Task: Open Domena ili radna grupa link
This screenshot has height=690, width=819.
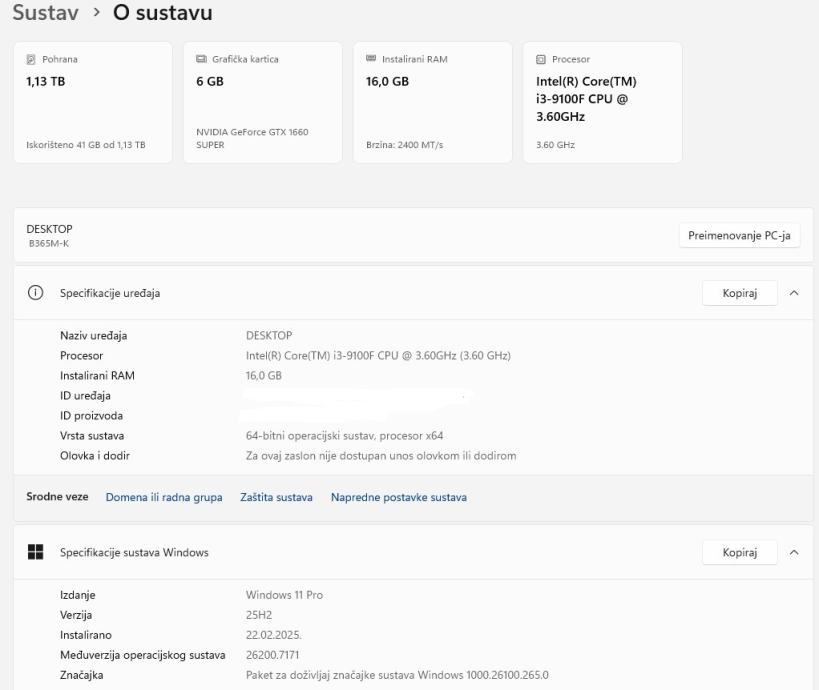Action: click(164, 497)
